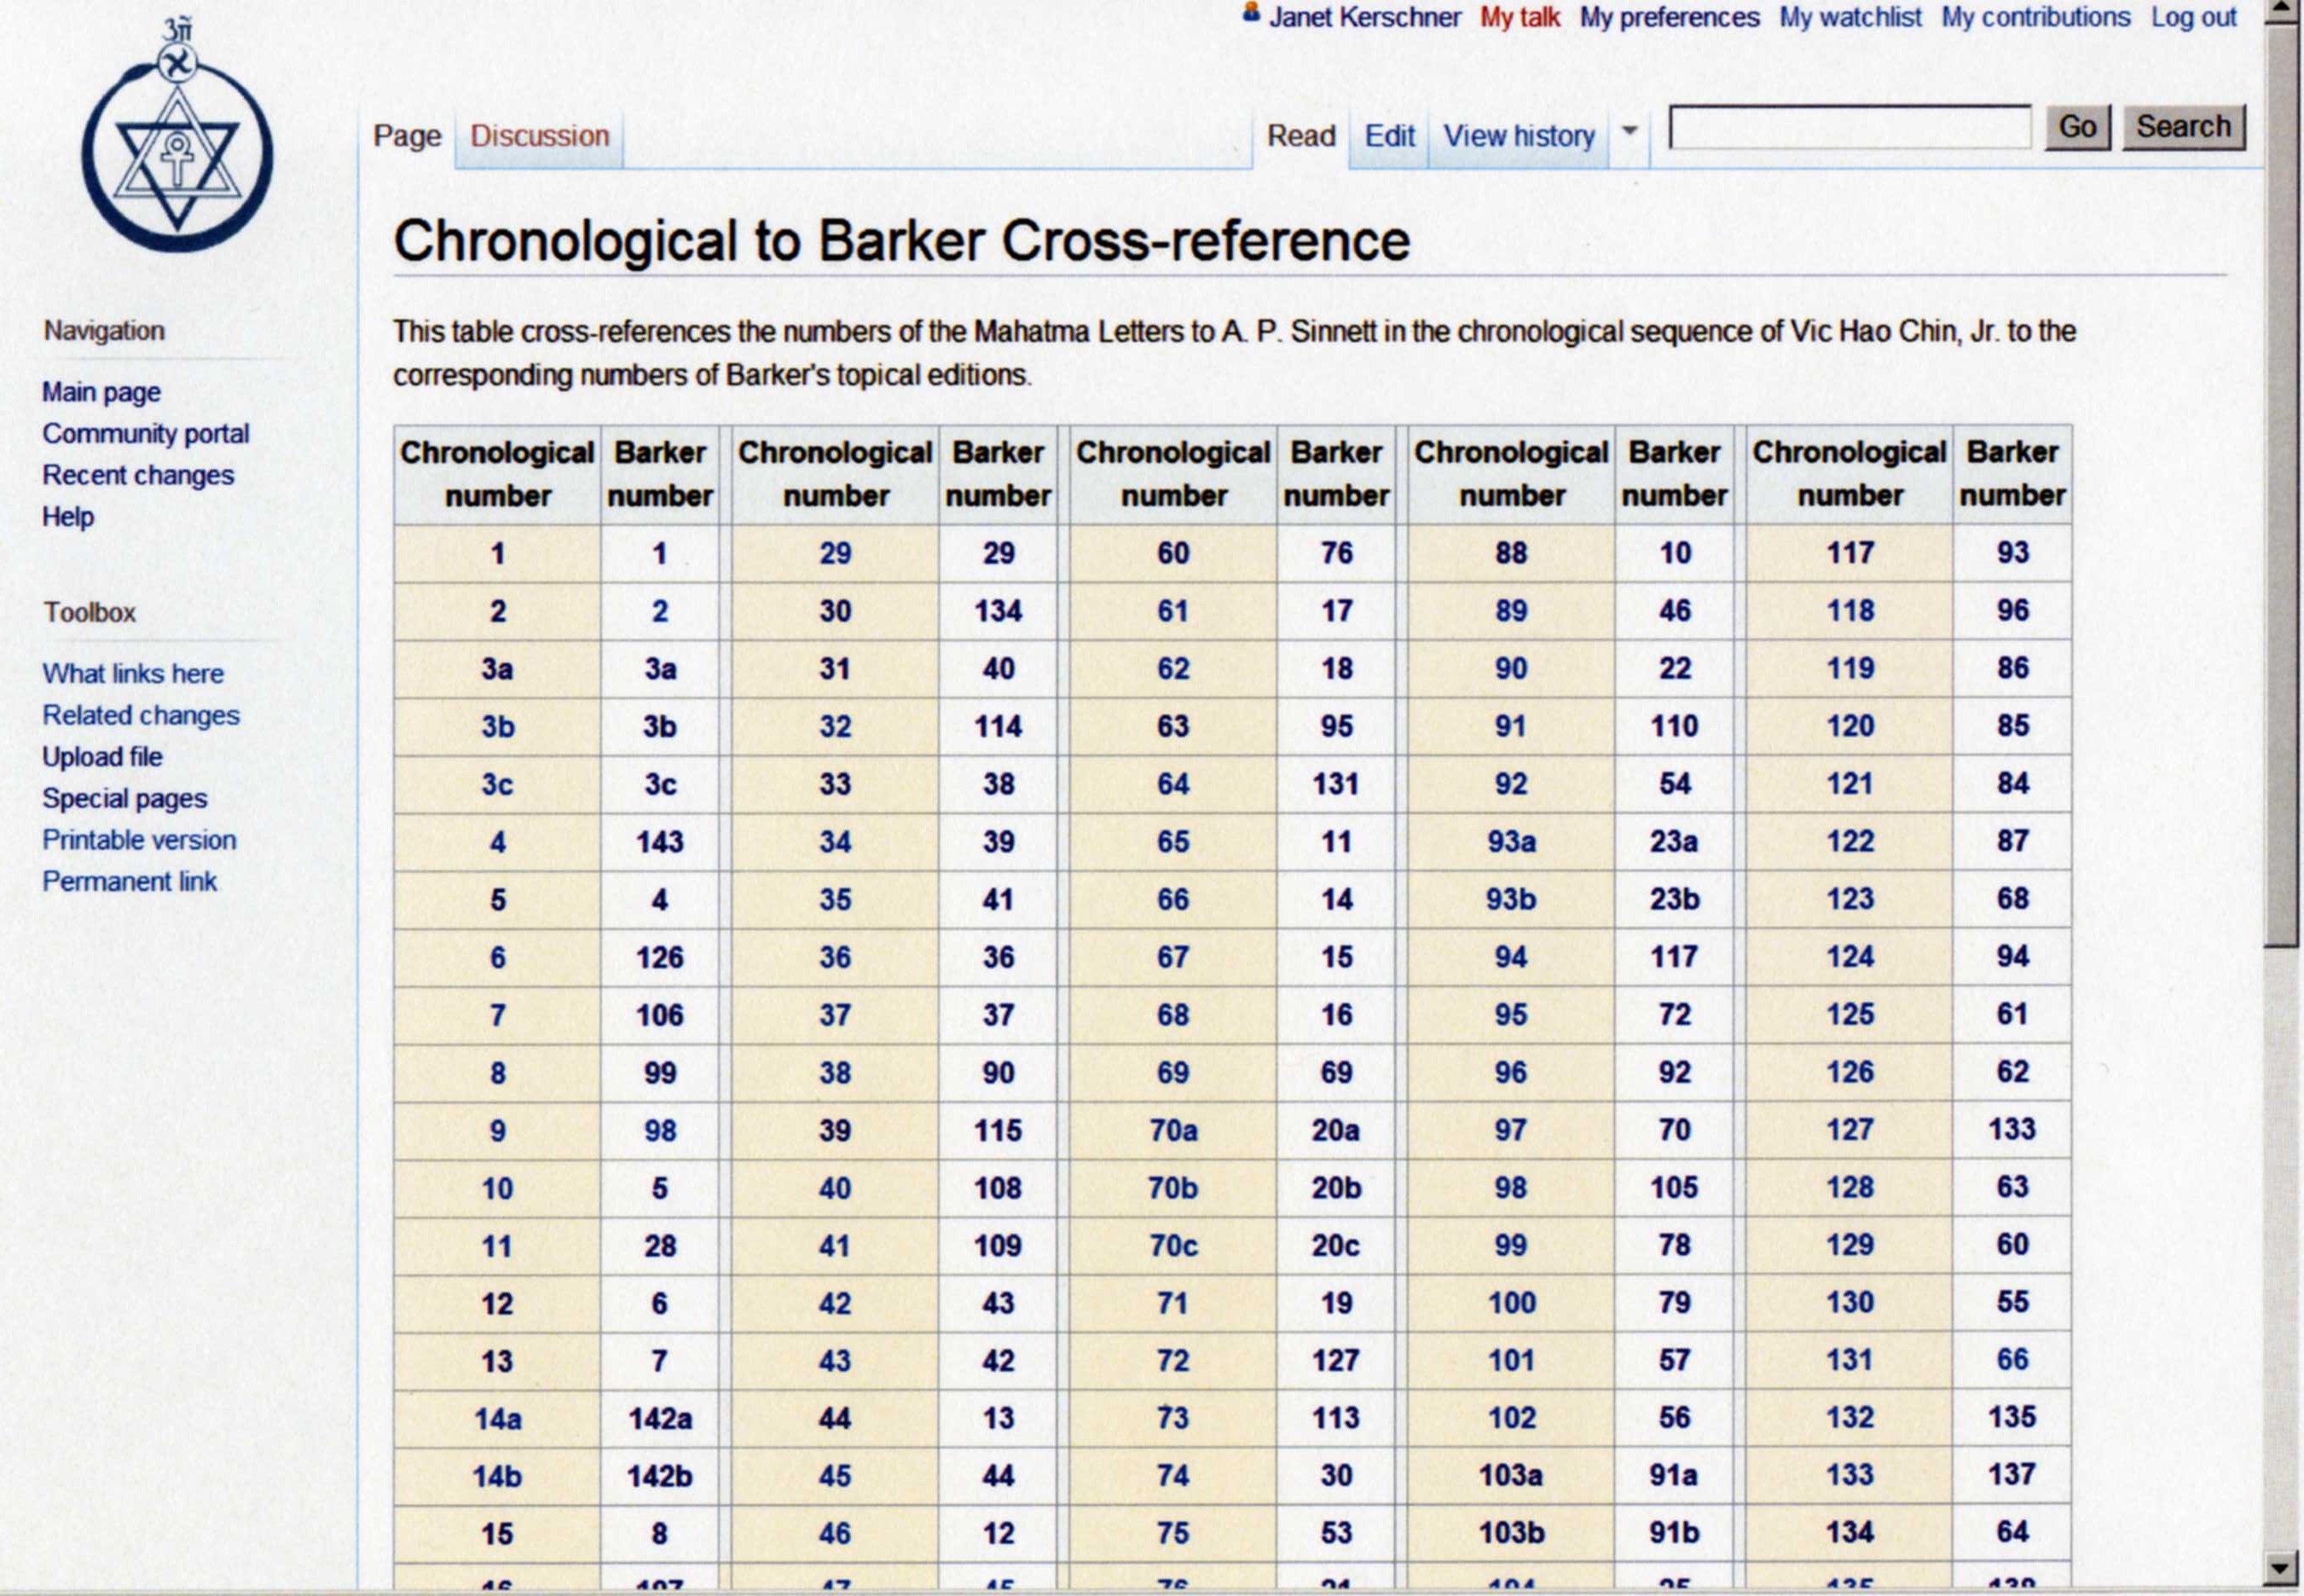Open chronological letter 88 link
This screenshot has height=1596, width=2304.
pos(1511,553)
